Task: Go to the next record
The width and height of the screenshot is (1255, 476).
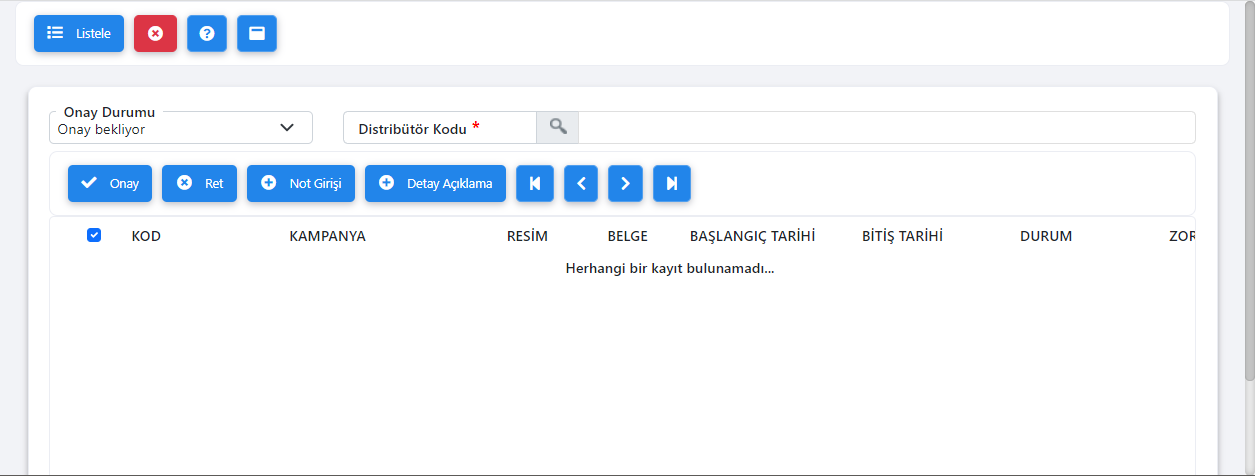Action: pos(625,183)
